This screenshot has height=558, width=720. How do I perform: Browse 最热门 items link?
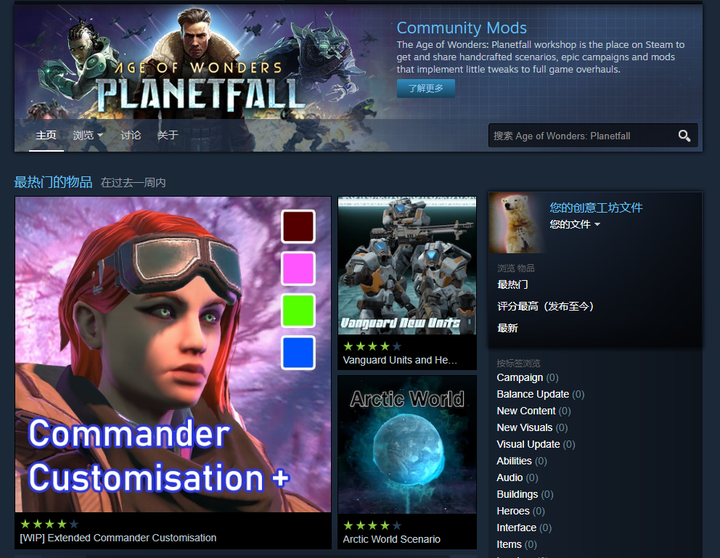pos(512,285)
